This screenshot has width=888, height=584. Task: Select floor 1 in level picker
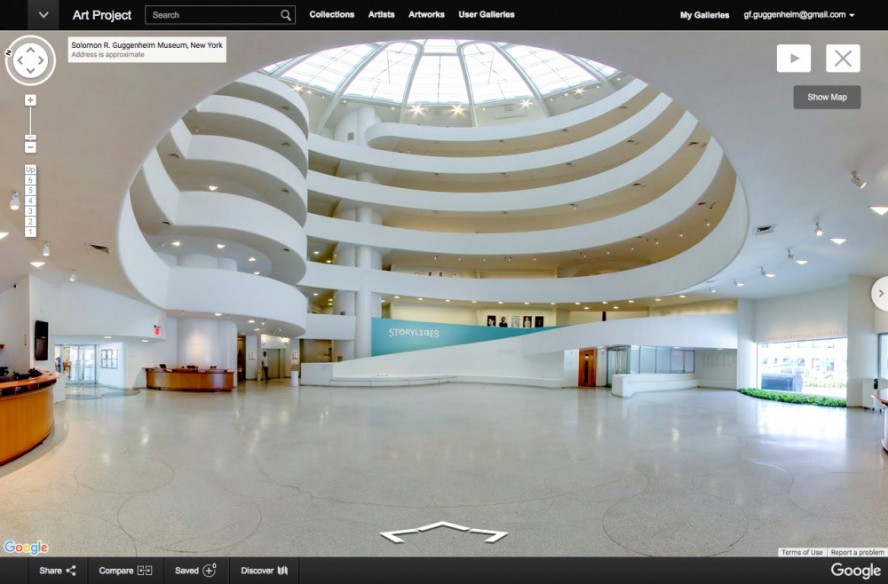click(30, 232)
